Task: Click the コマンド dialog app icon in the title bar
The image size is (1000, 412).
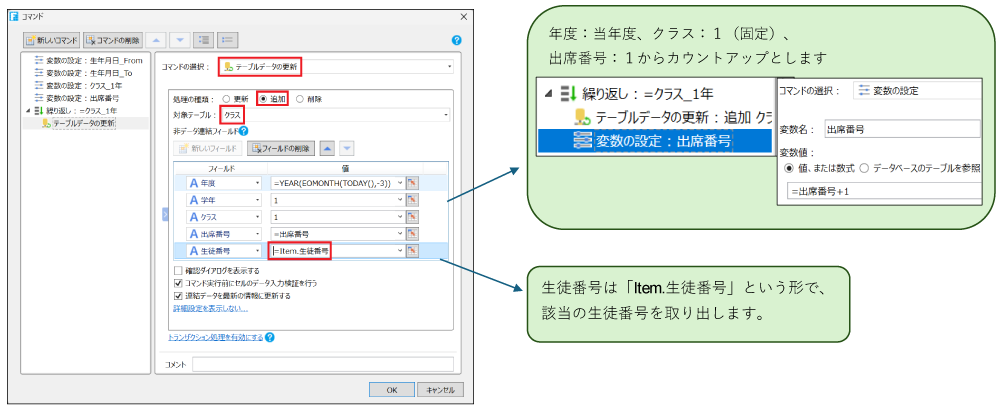Action: pyautogui.click(x=14, y=15)
